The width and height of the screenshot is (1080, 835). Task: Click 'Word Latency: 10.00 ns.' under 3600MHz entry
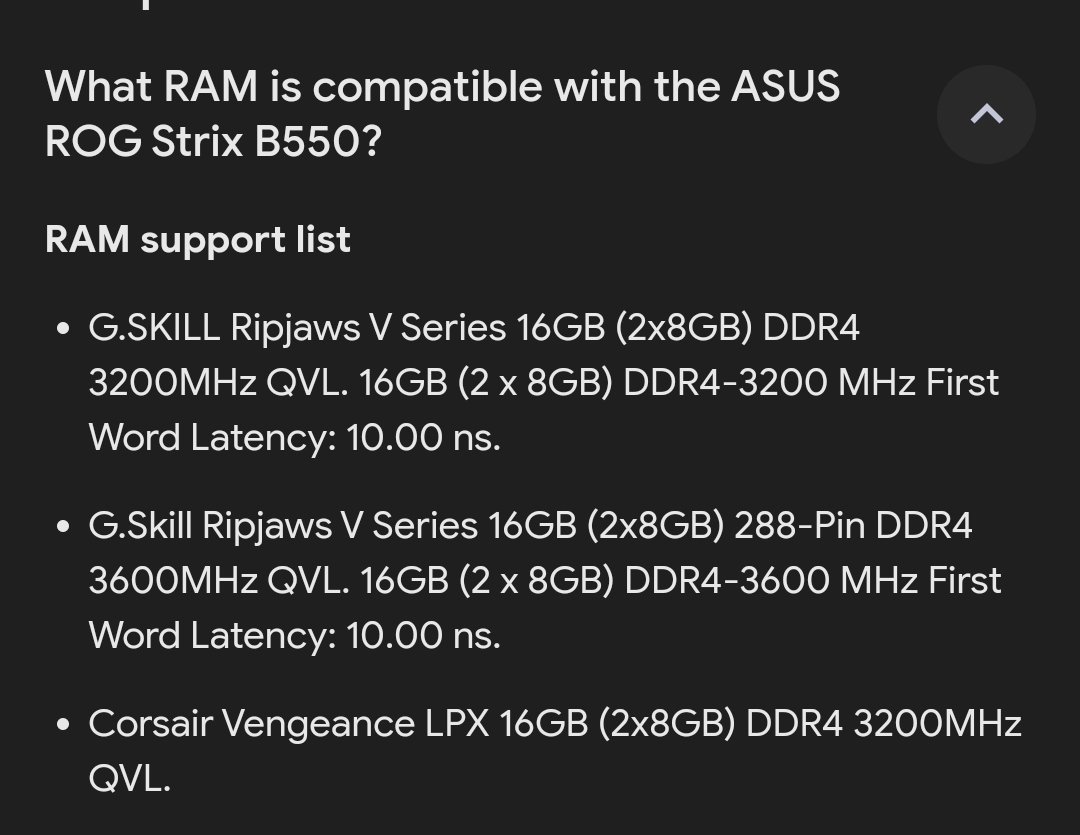[295, 635]
